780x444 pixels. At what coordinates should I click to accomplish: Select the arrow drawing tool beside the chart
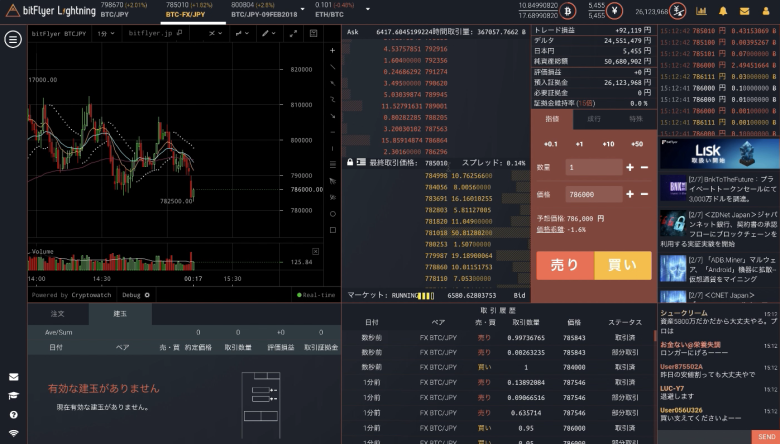[333, 115]
